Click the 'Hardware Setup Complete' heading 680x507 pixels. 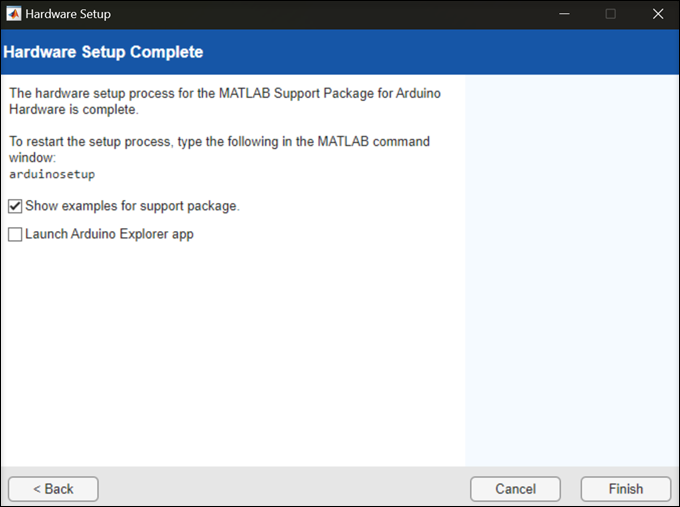[x=104, y=52]
